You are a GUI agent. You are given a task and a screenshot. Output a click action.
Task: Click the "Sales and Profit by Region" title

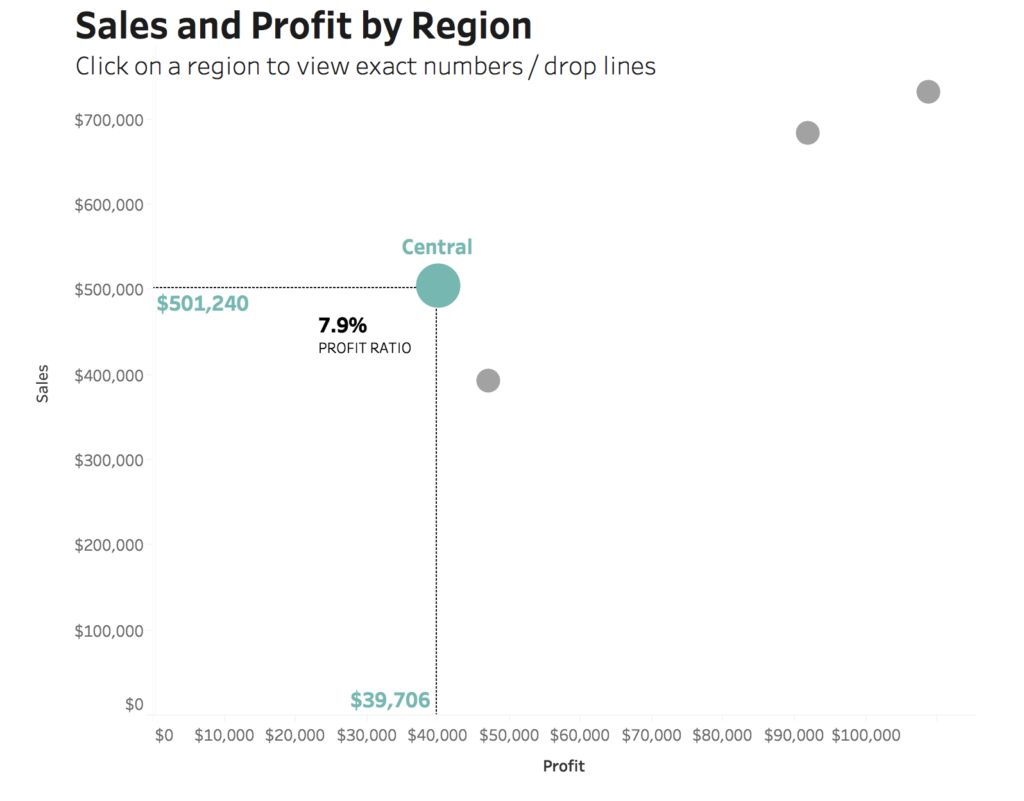click(303, 26)
